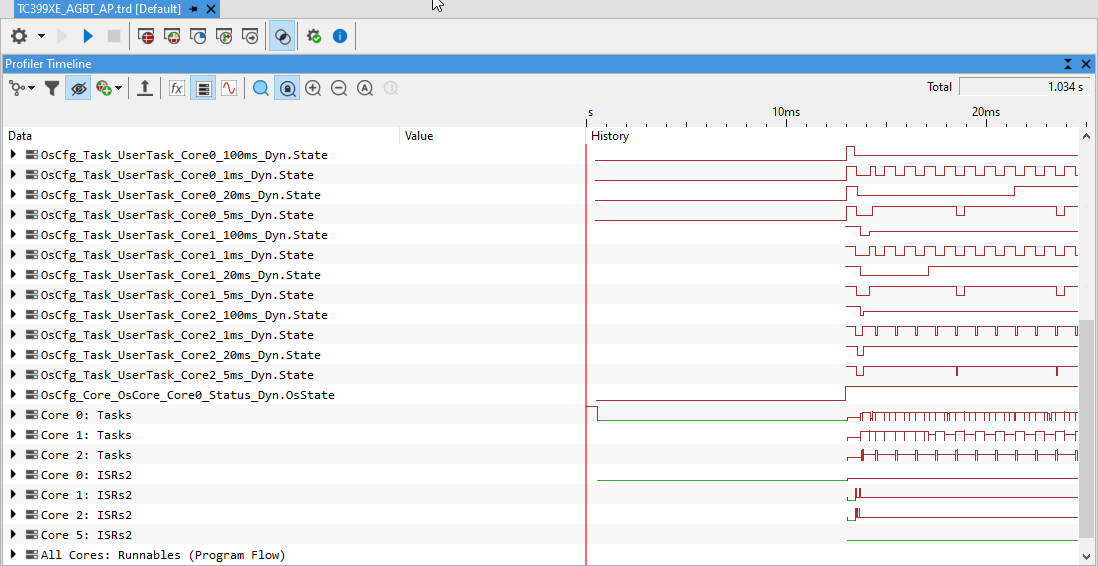Select OsCfg_Task_UserTask_Core1_20ms_Dyn.State item
The image size is (1098, 566).
coord(181,275)
